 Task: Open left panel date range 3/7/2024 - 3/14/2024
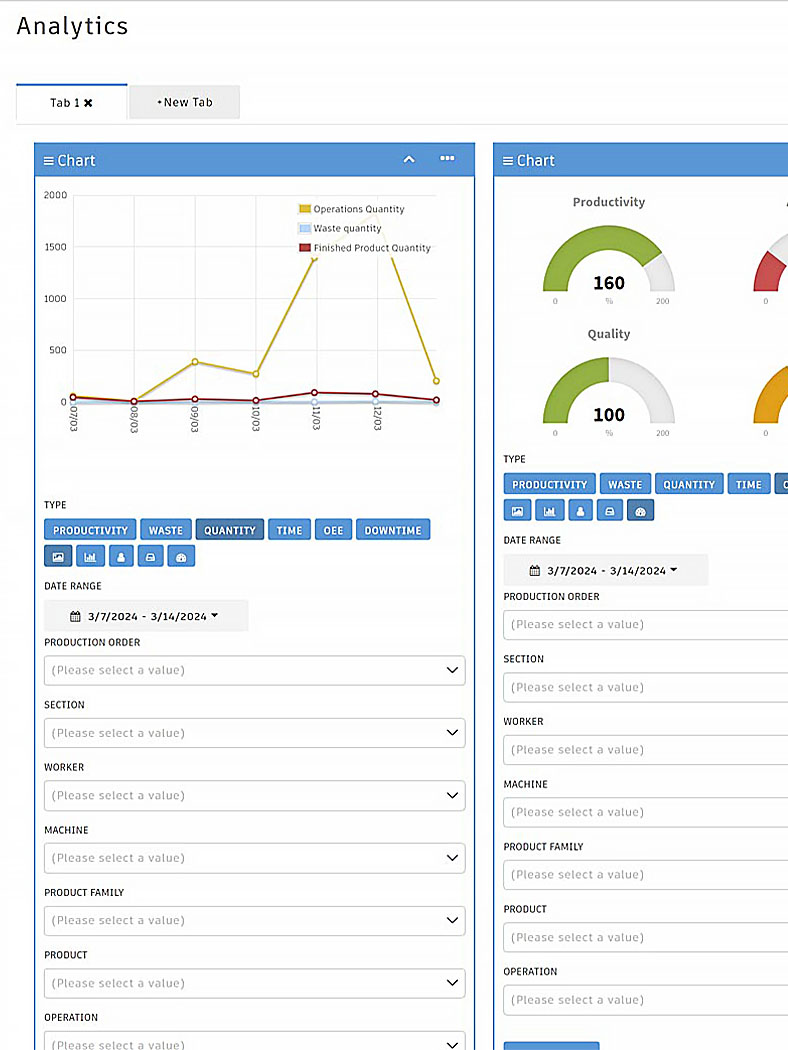(146, 616)
